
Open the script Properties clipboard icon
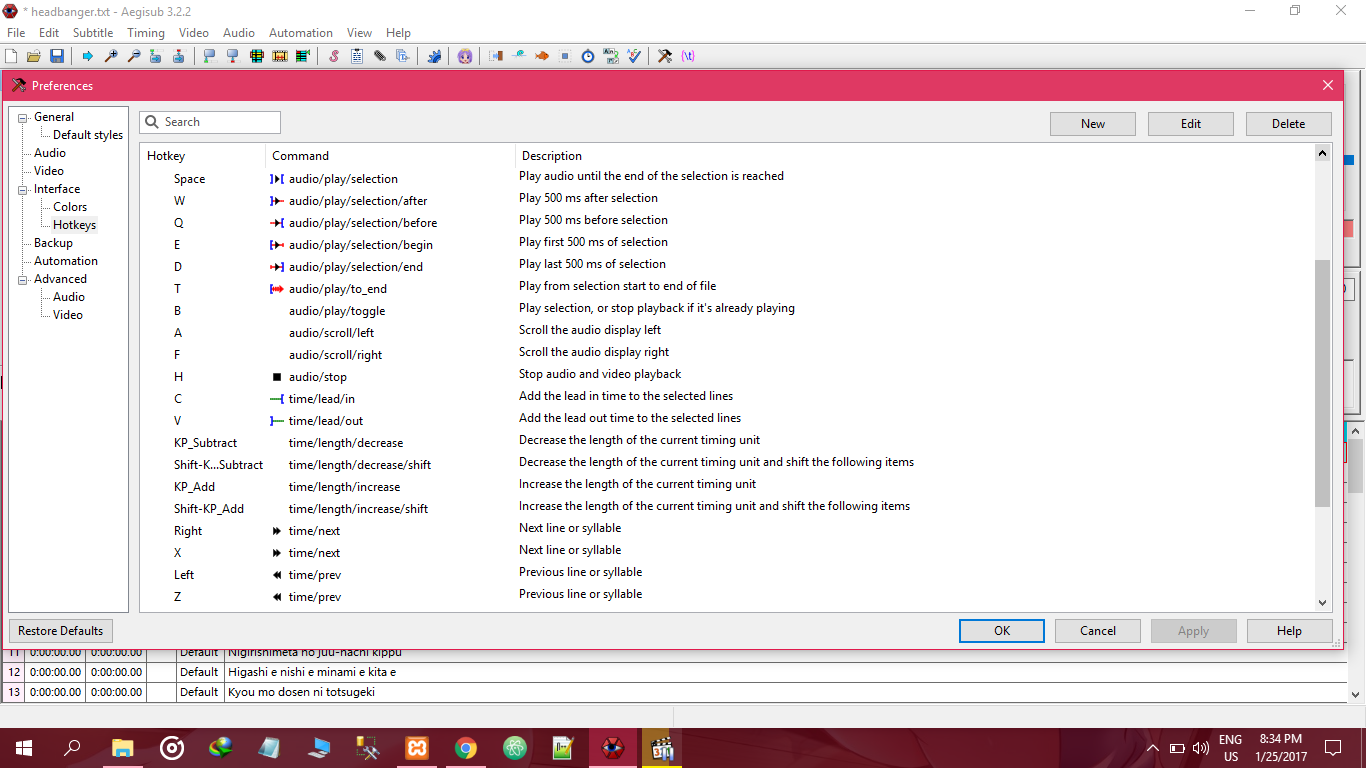point(357,56)
